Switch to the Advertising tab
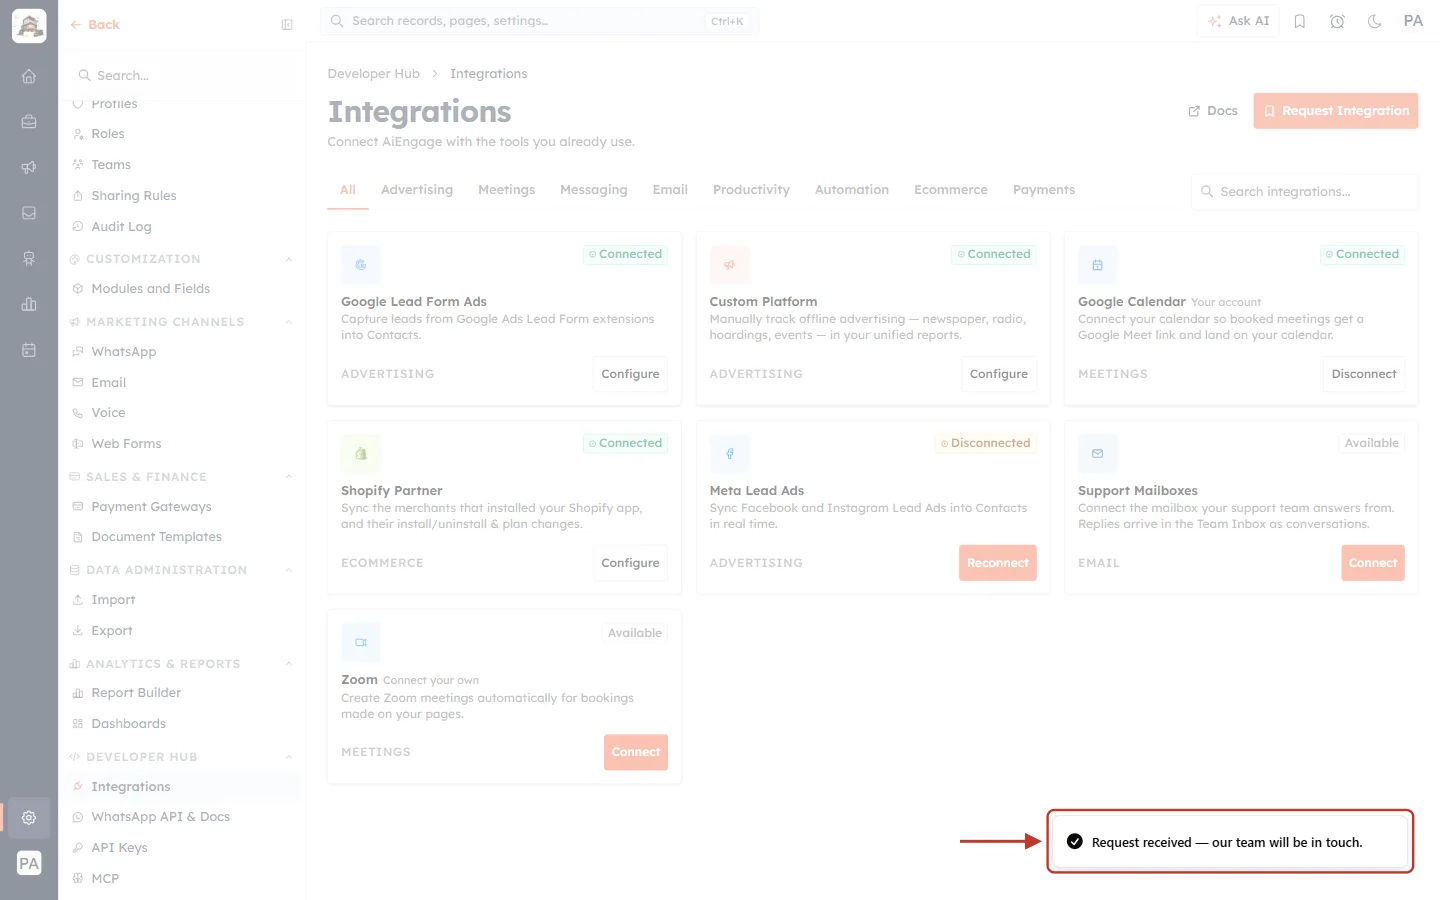The height and width of the screenshot is (900, 1440). pyautogui.click(x=417, y=190)
